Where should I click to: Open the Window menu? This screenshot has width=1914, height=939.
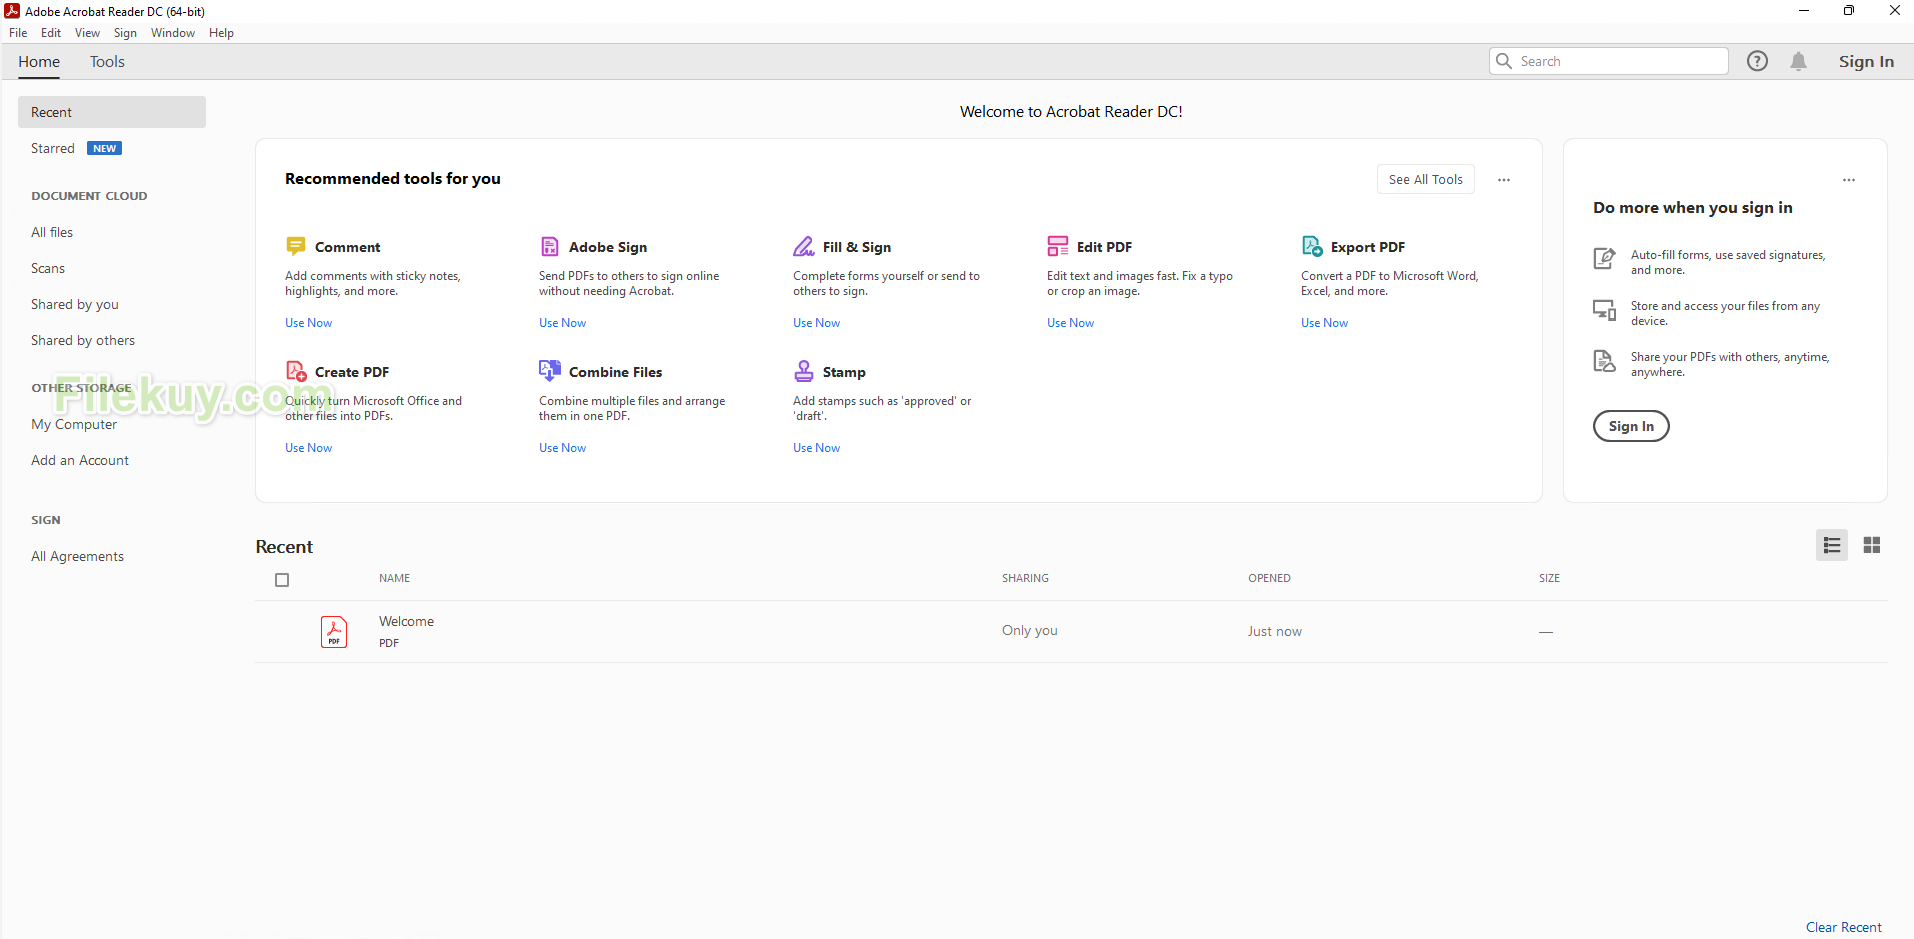click(173, 33)
